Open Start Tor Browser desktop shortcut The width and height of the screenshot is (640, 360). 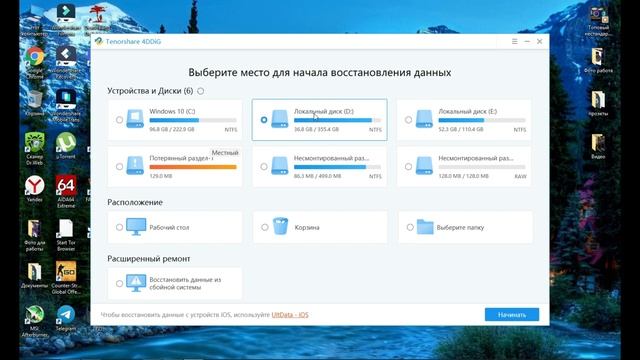pos(66,229)
